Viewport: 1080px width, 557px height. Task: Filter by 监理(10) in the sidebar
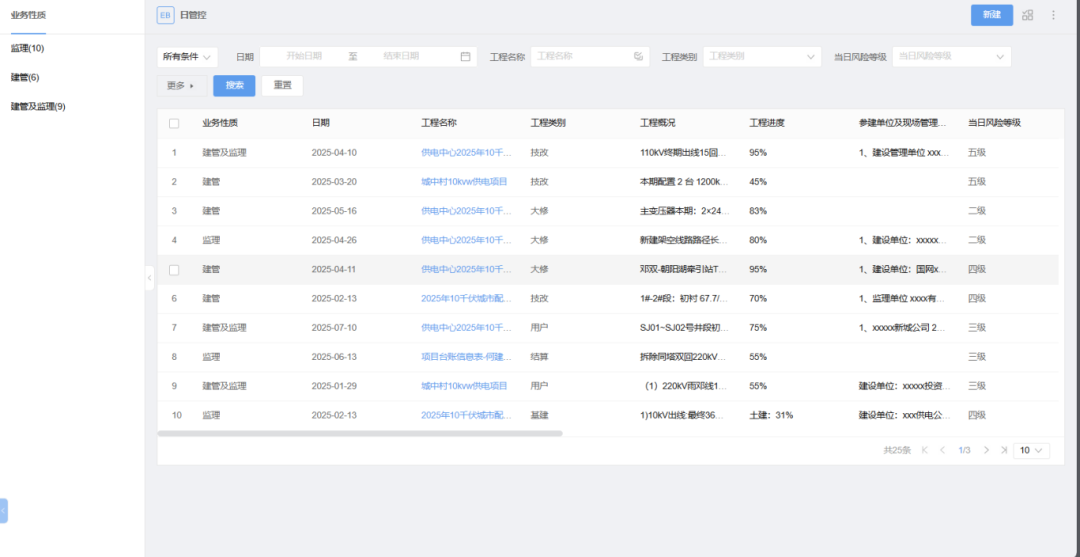[x=28, y=48]
